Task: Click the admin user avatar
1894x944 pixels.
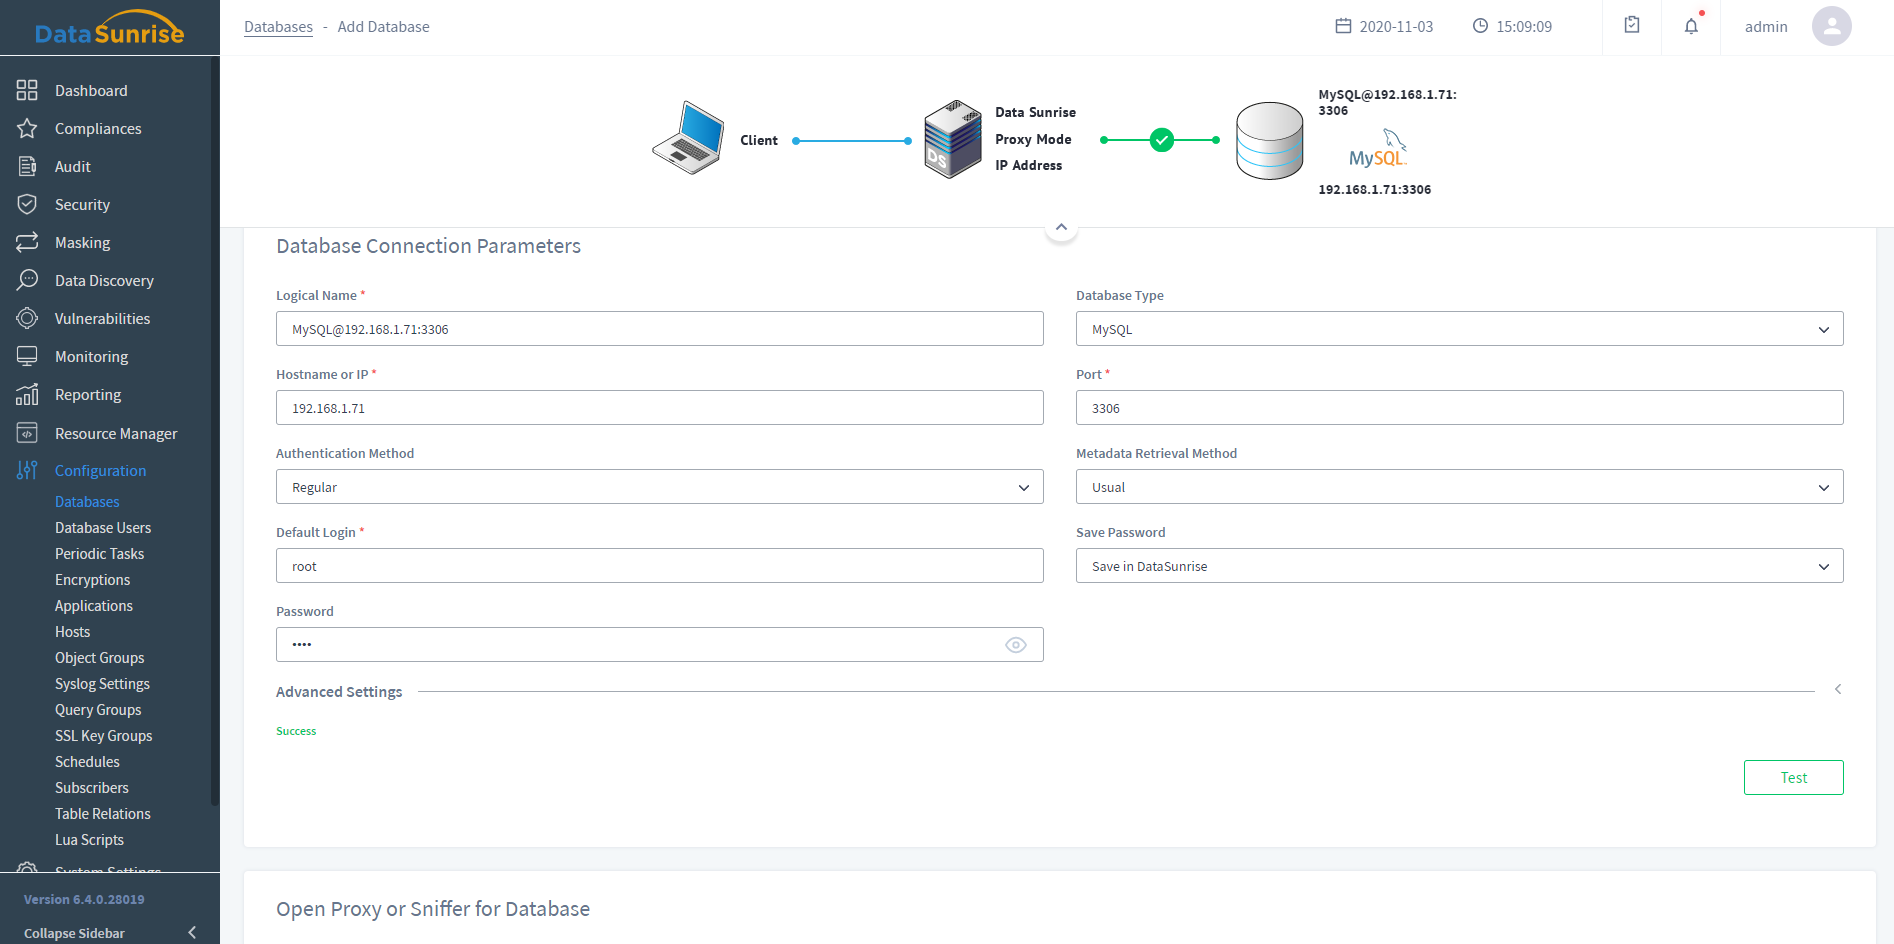Action: click(x=1831, y=26)
